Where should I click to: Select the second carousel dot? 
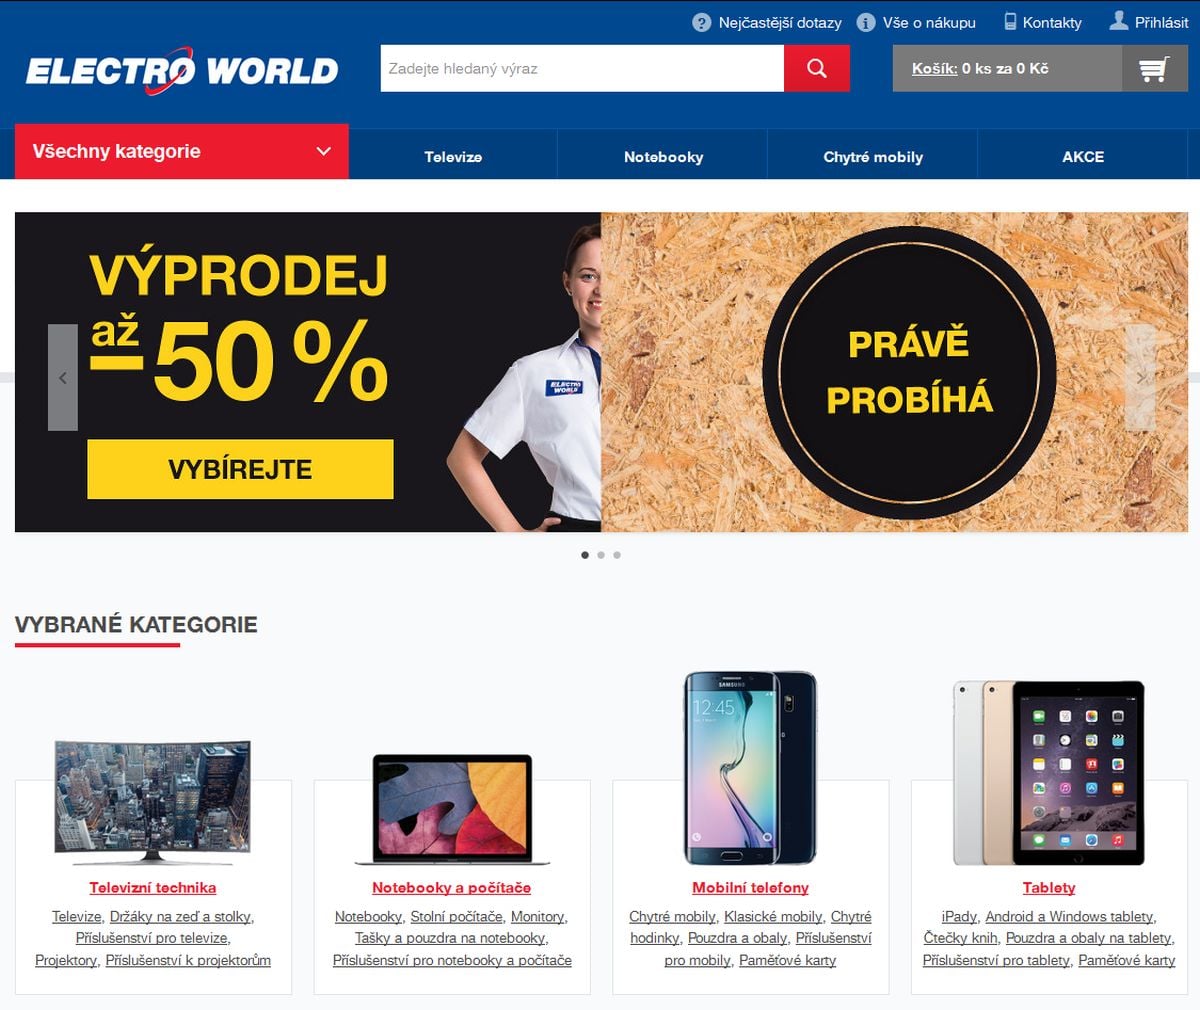tap(601, 555)
